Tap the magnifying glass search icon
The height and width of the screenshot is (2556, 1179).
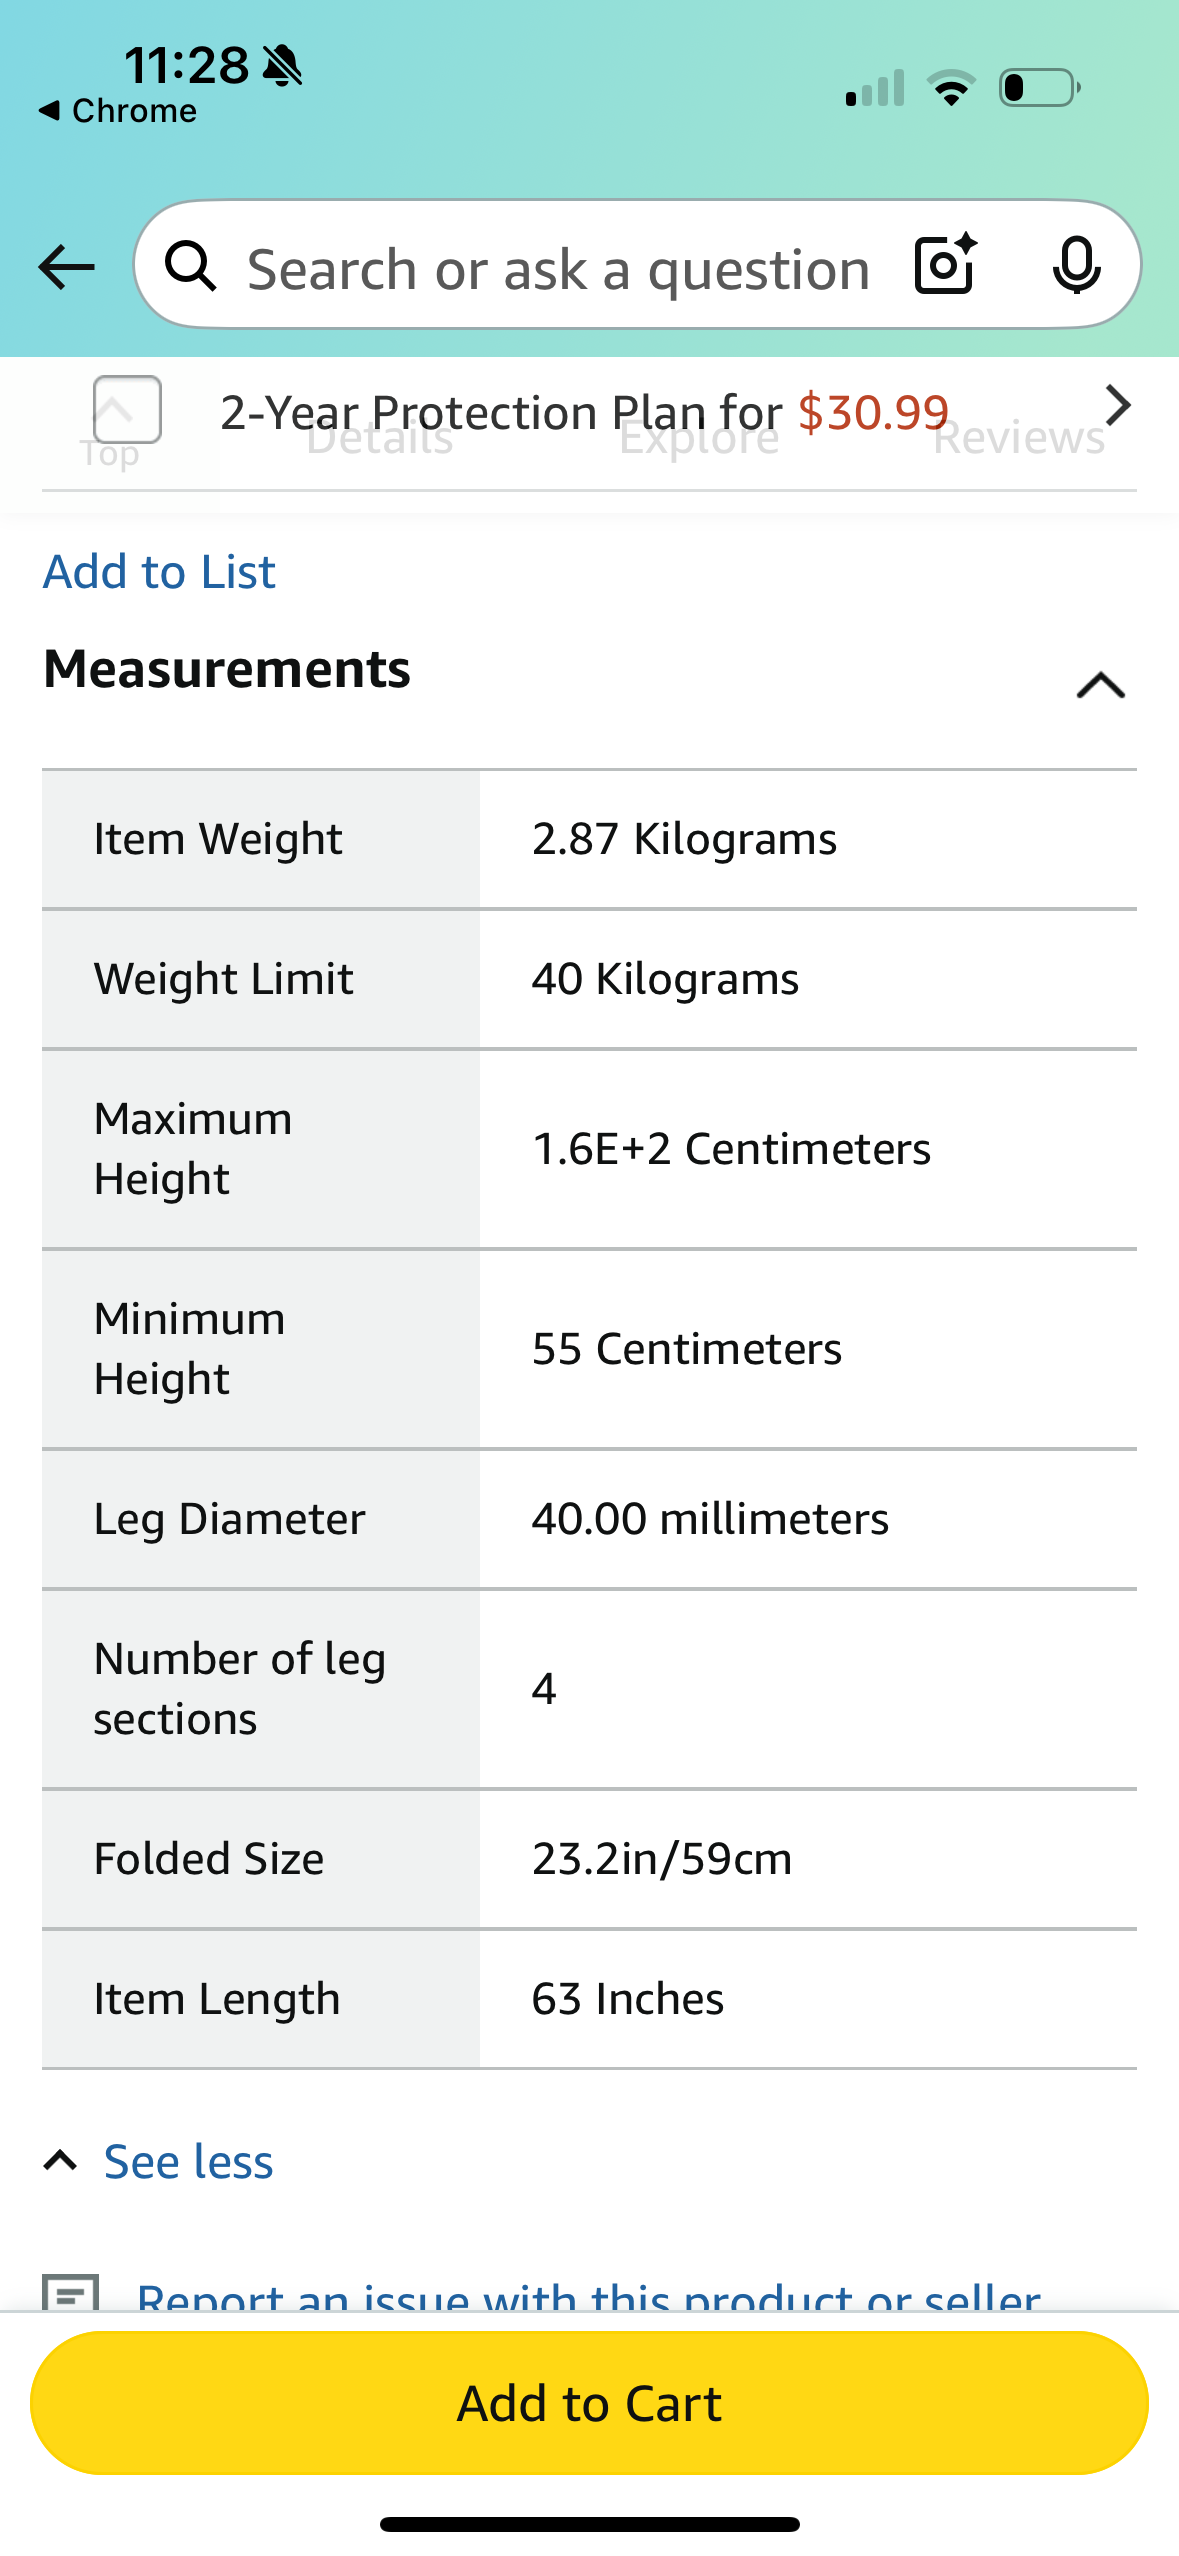pyautogui.click(x=190, y=267)
